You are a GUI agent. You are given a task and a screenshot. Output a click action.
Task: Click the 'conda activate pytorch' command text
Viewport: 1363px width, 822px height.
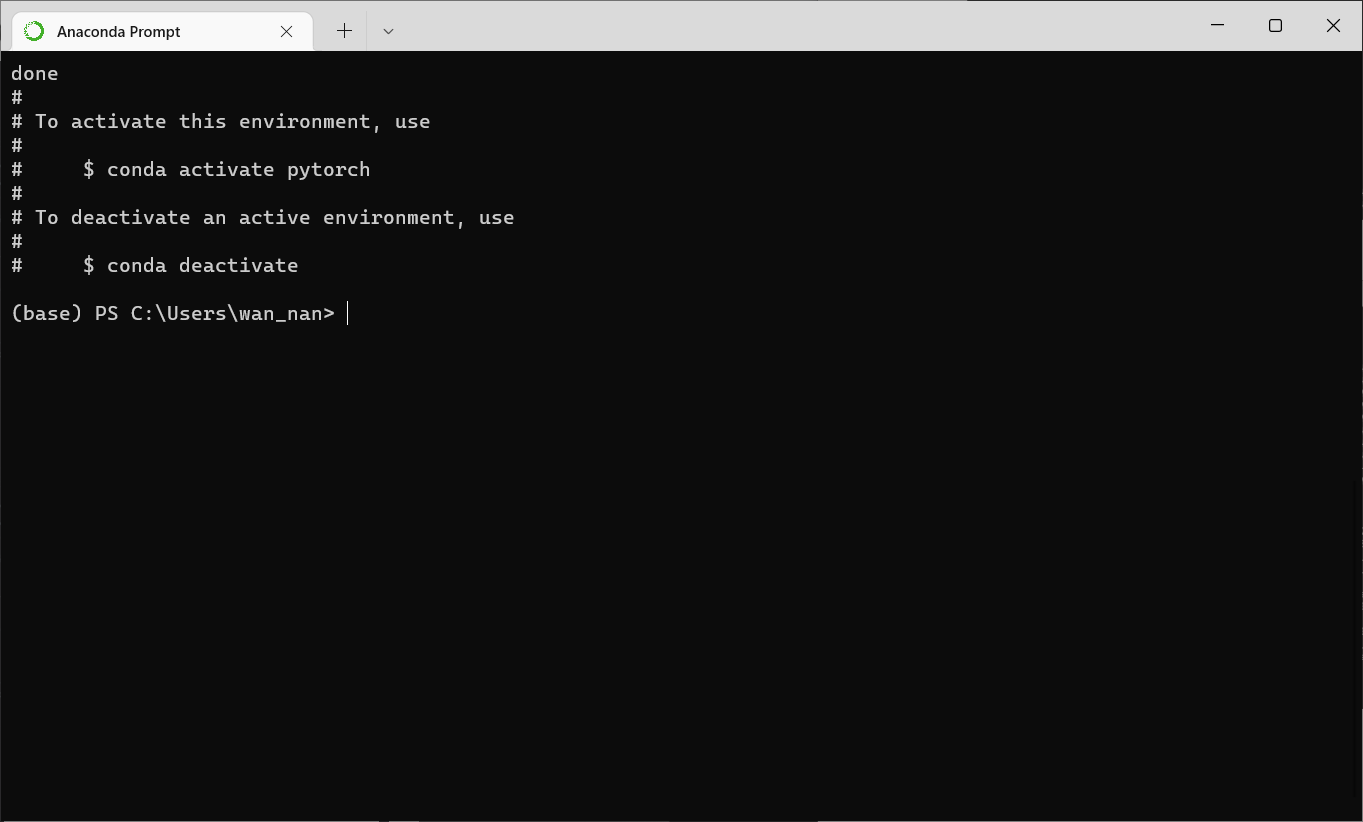coord(238,169)
